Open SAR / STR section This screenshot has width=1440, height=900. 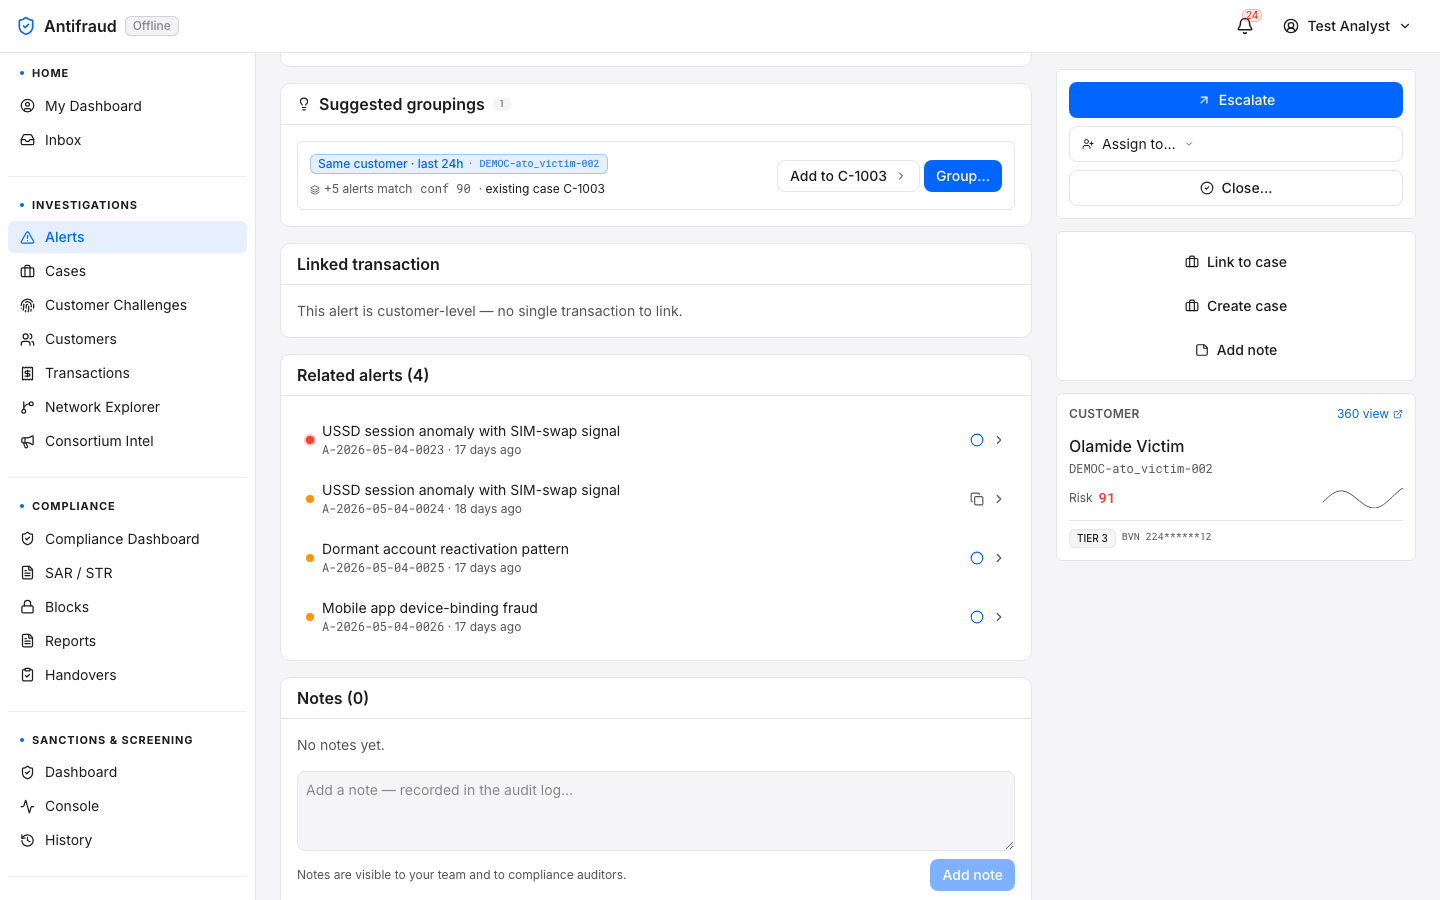tap(127, 573)
